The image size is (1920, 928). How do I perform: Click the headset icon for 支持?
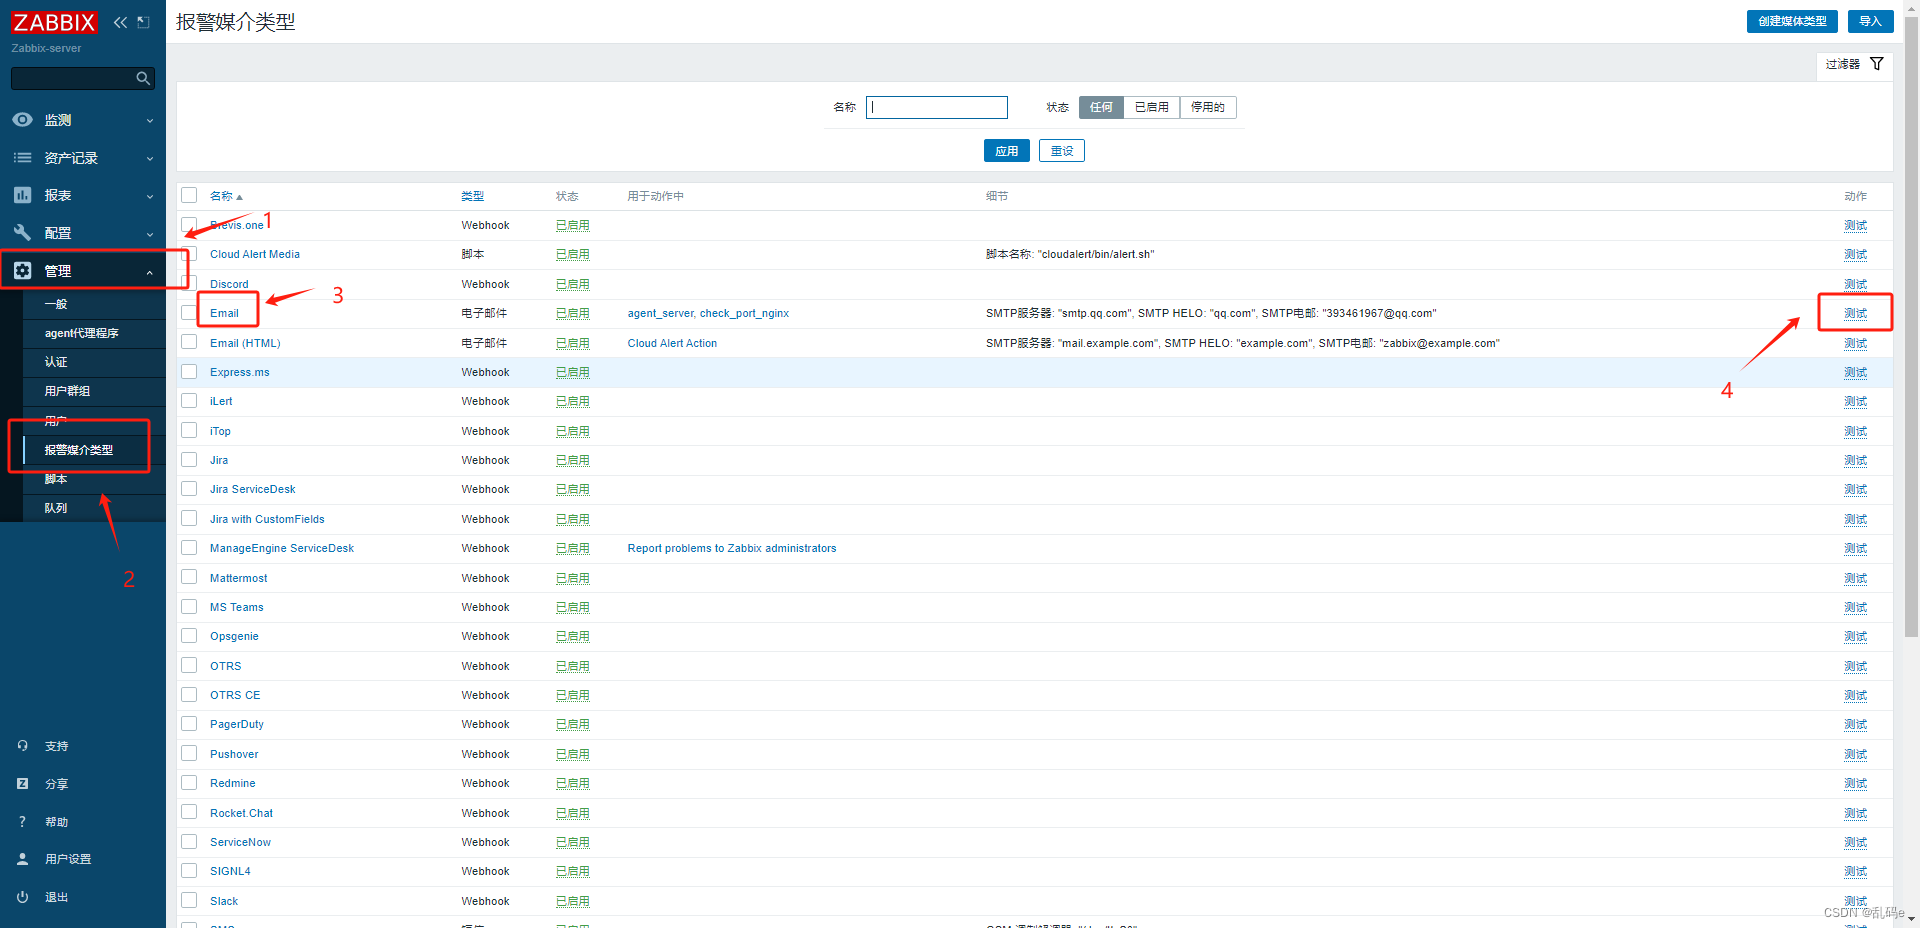[22, 746]
